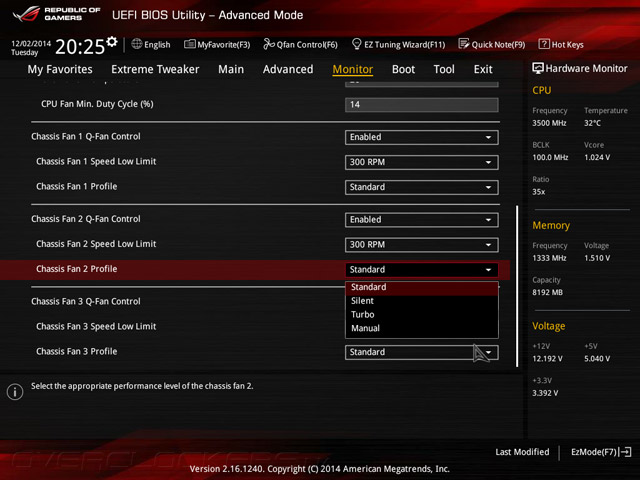640x480 pixels.
Task: Click the Vcore value 1.024 V
Action: [597, 158]
